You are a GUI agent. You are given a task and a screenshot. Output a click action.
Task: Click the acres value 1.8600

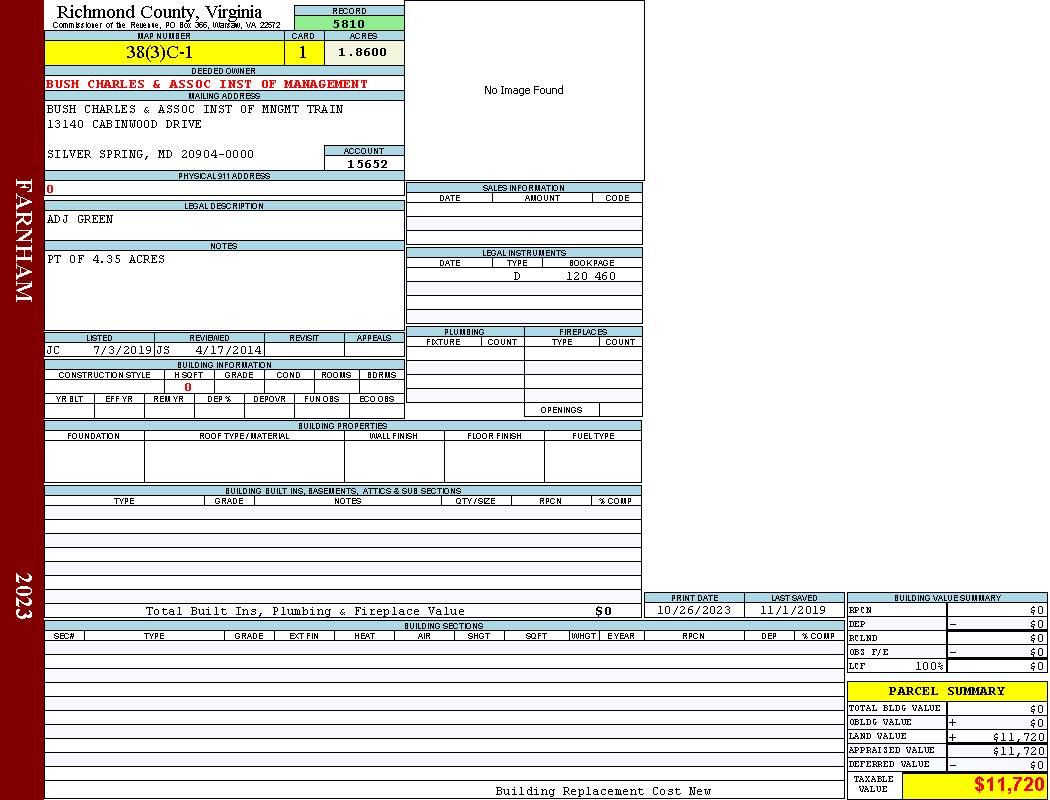coord(363,53)
